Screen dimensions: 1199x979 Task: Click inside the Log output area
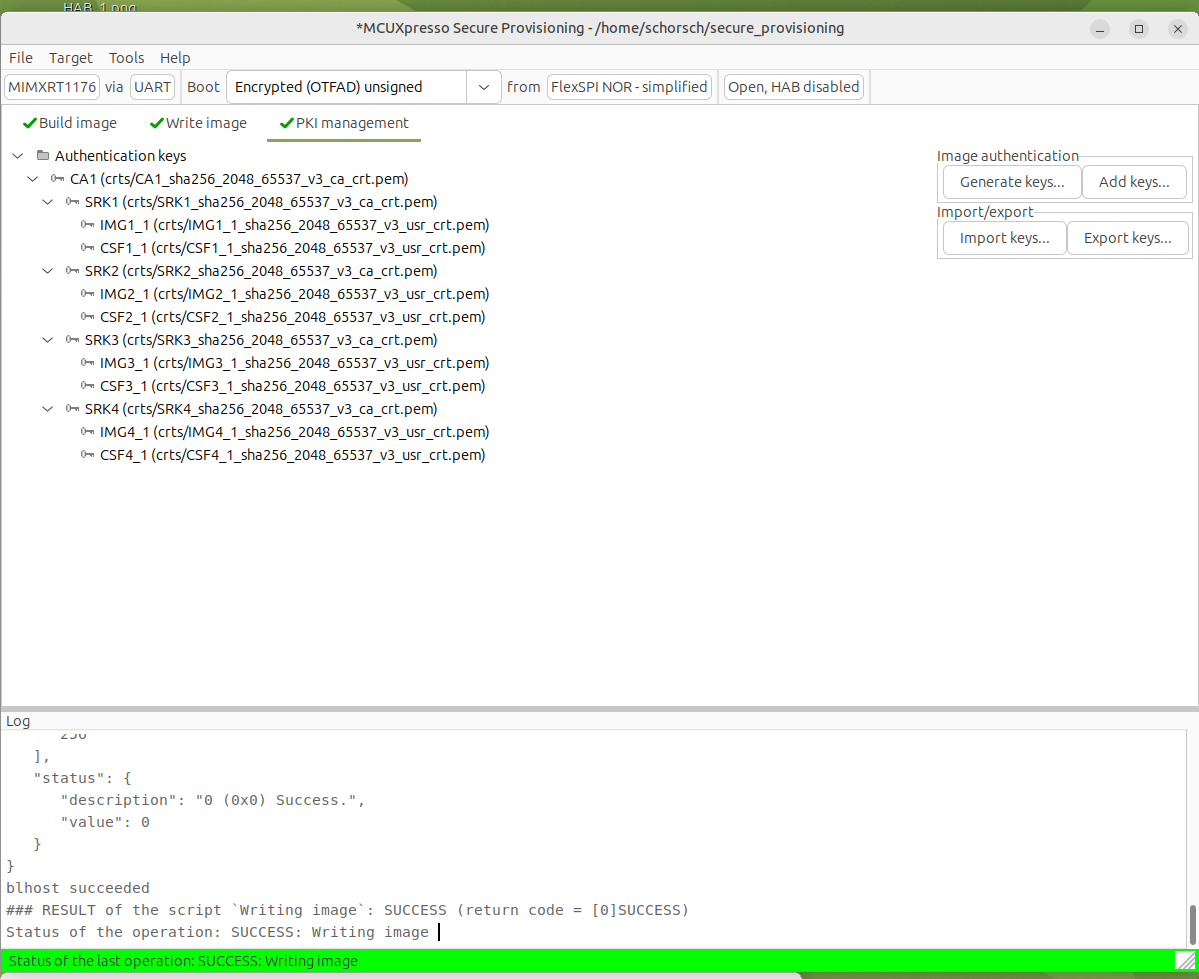tap(500, 850)
